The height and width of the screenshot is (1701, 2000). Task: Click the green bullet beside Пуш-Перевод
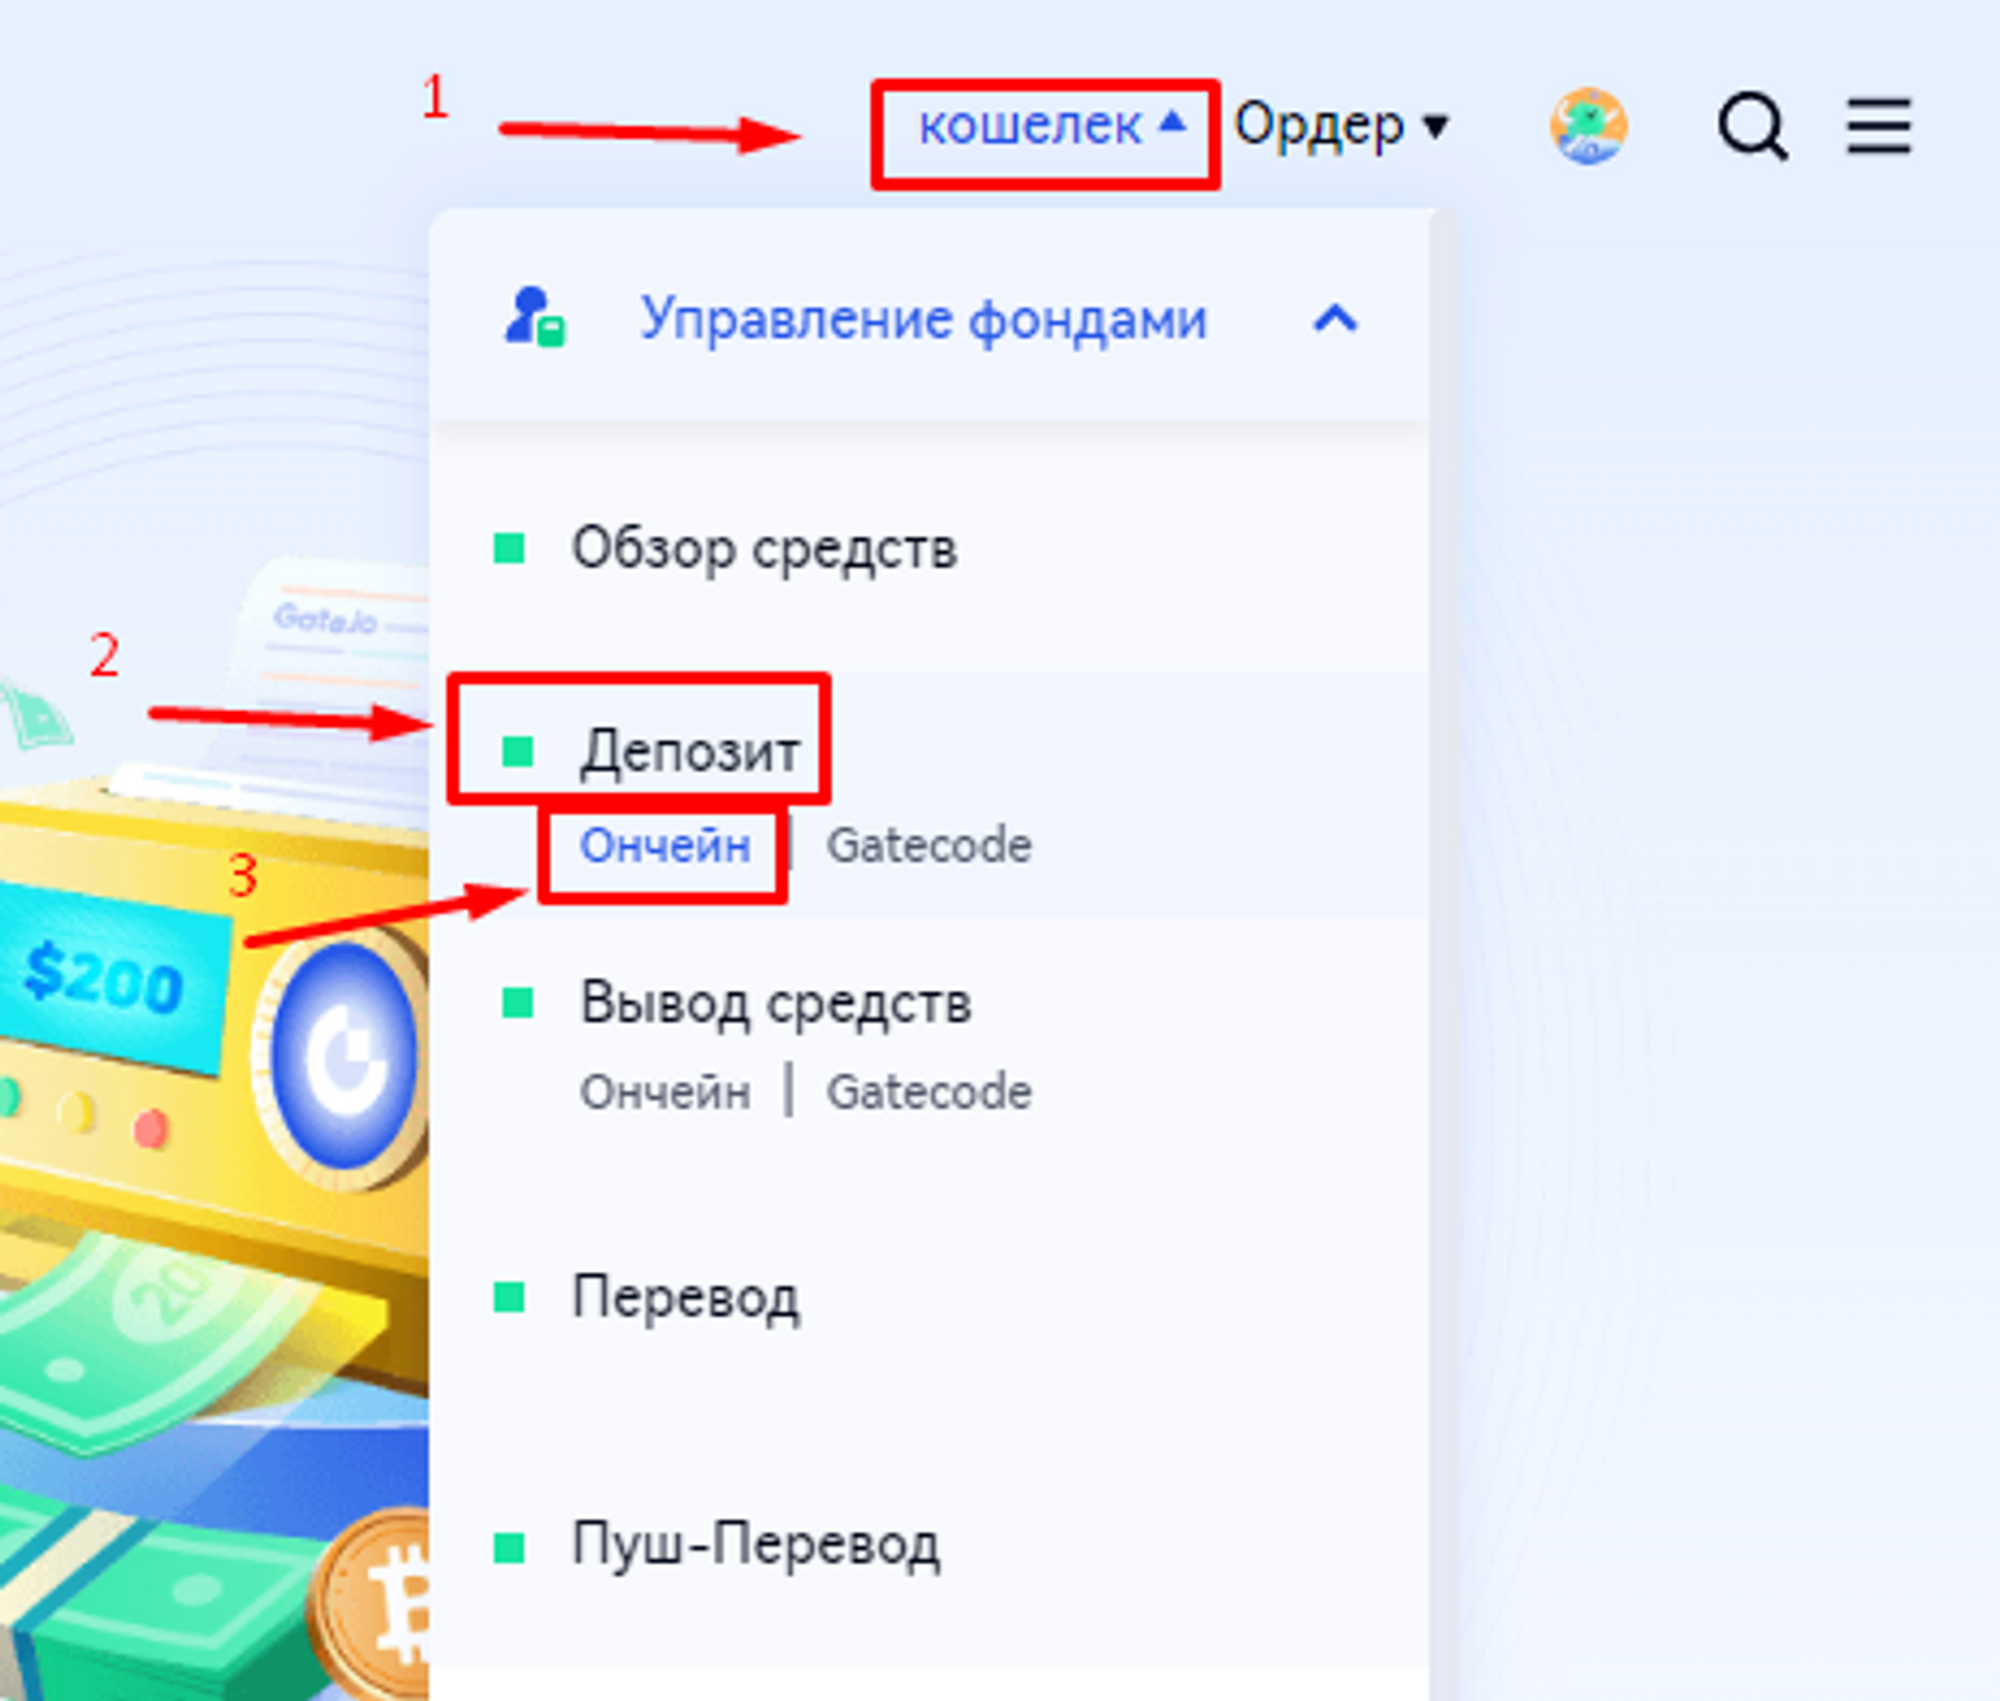510,1547
